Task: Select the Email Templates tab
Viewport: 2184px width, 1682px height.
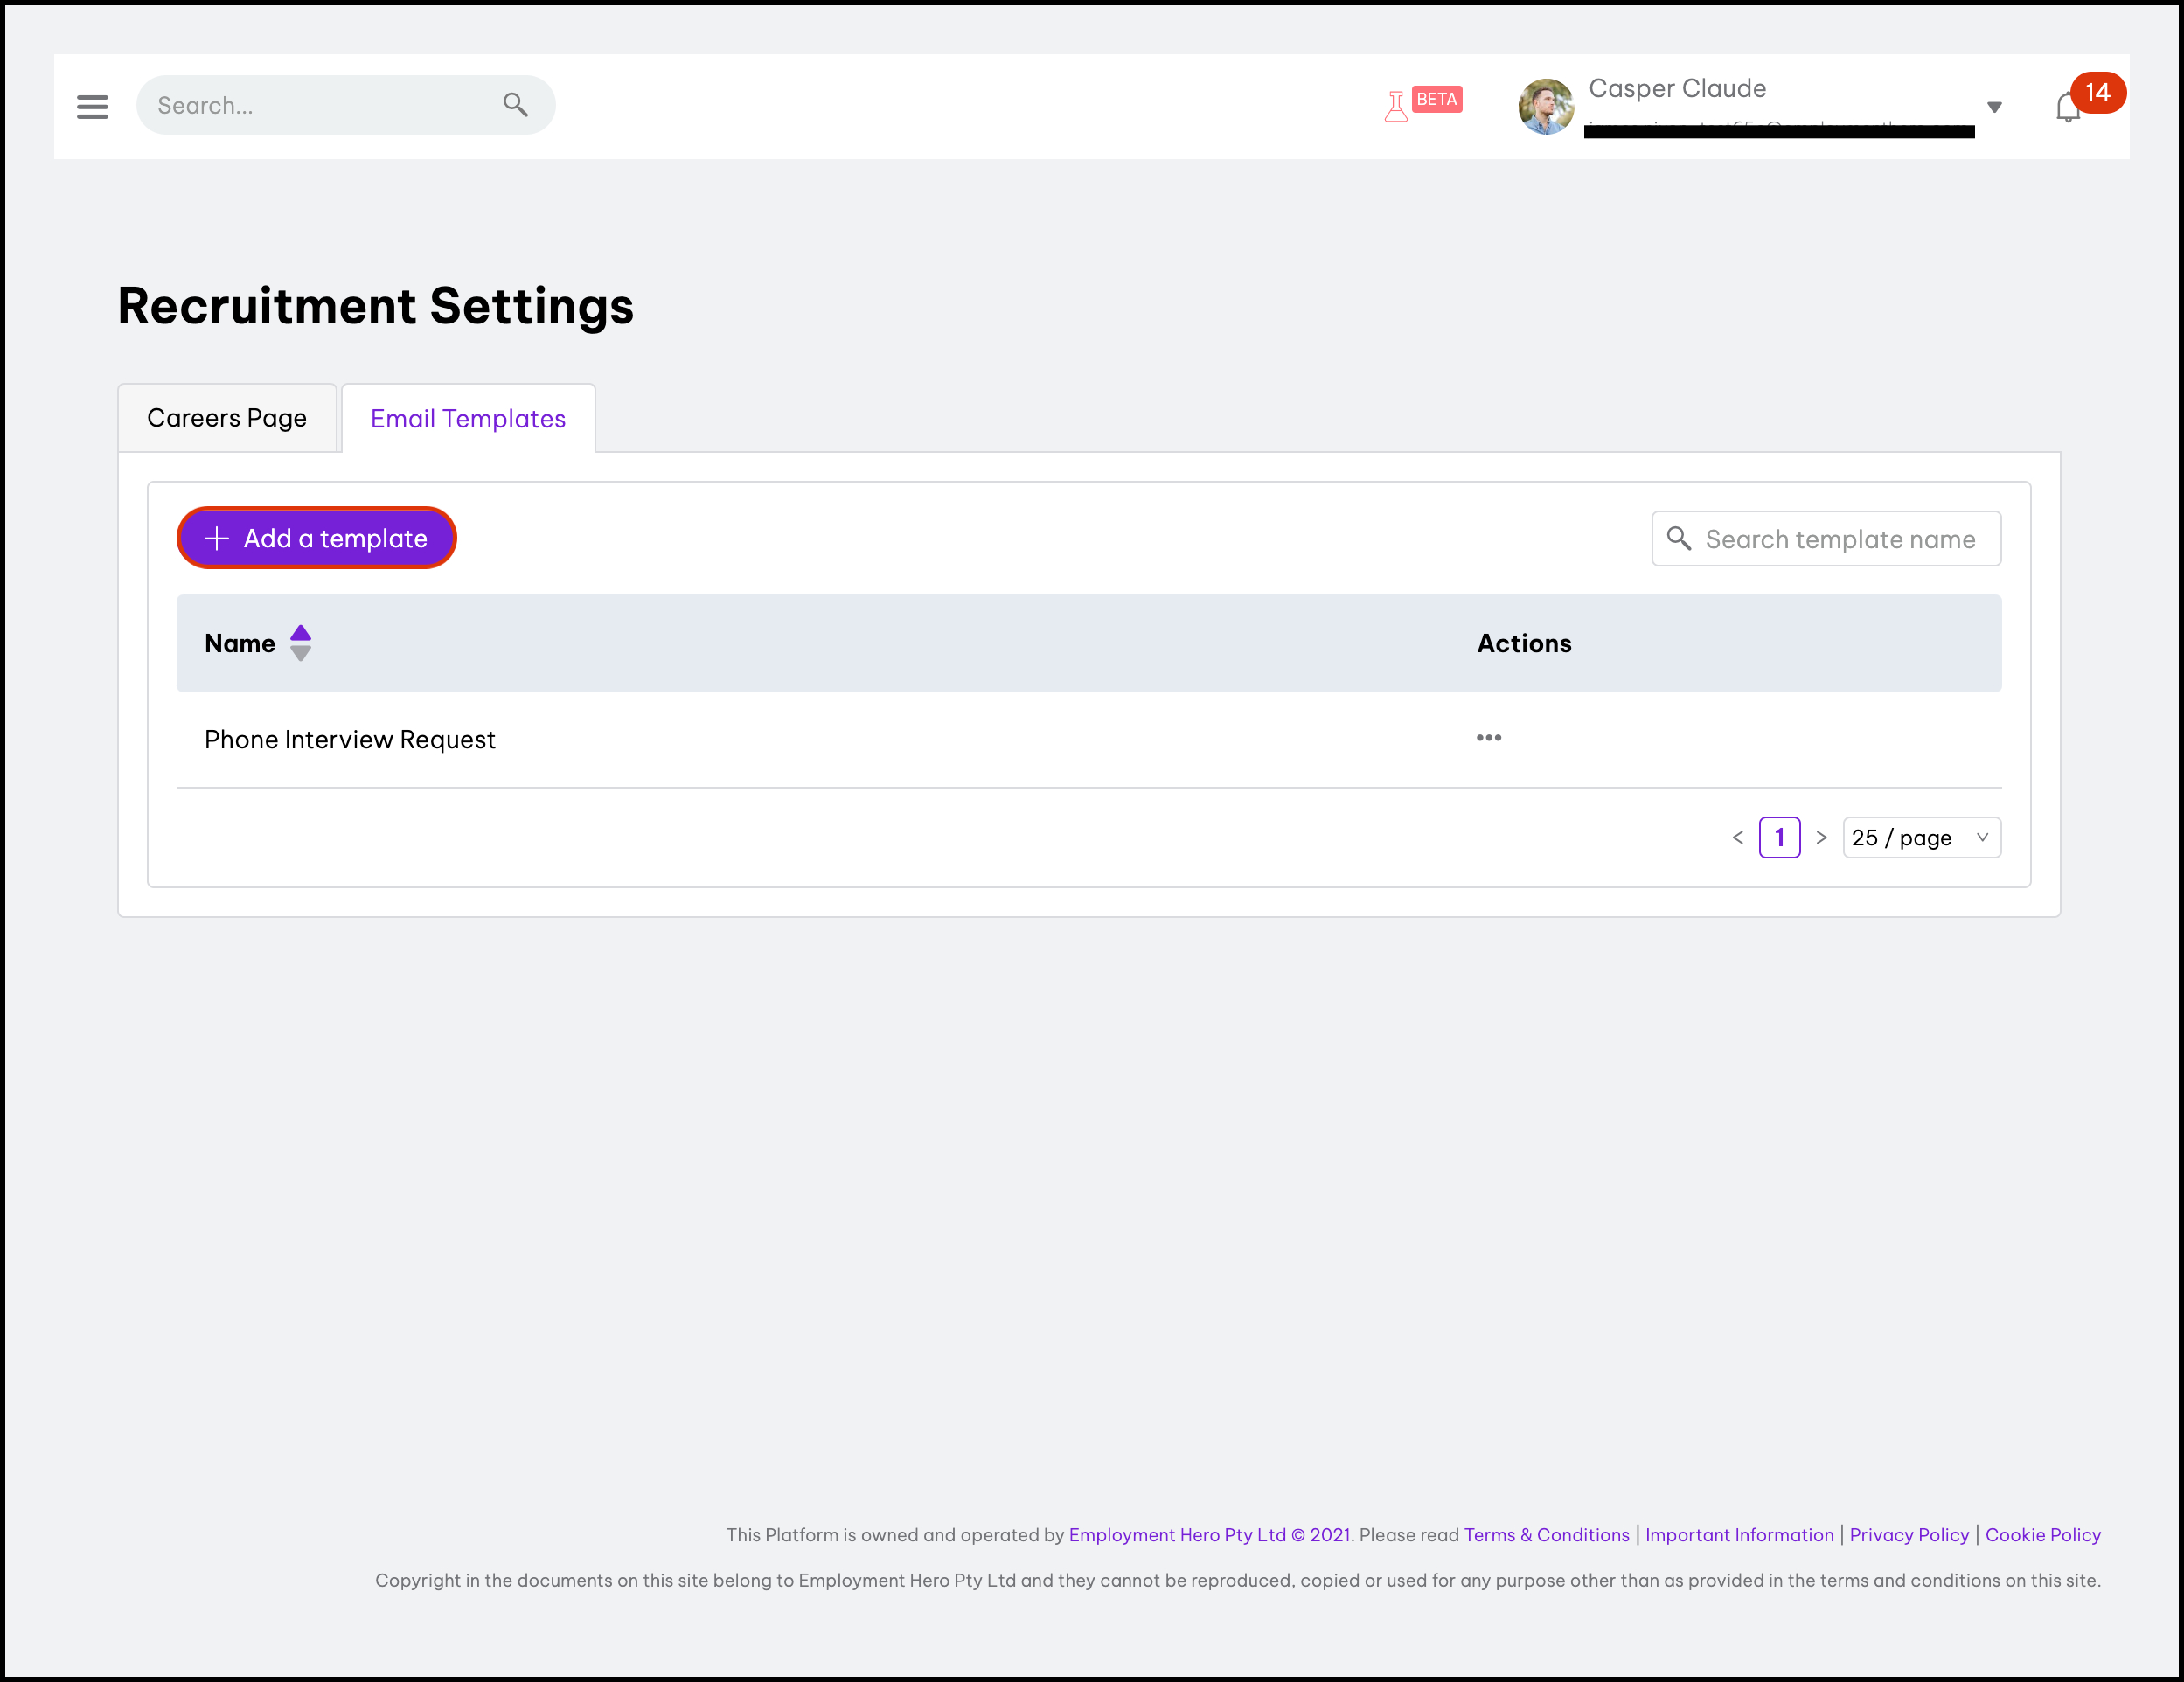Action: 468,419
